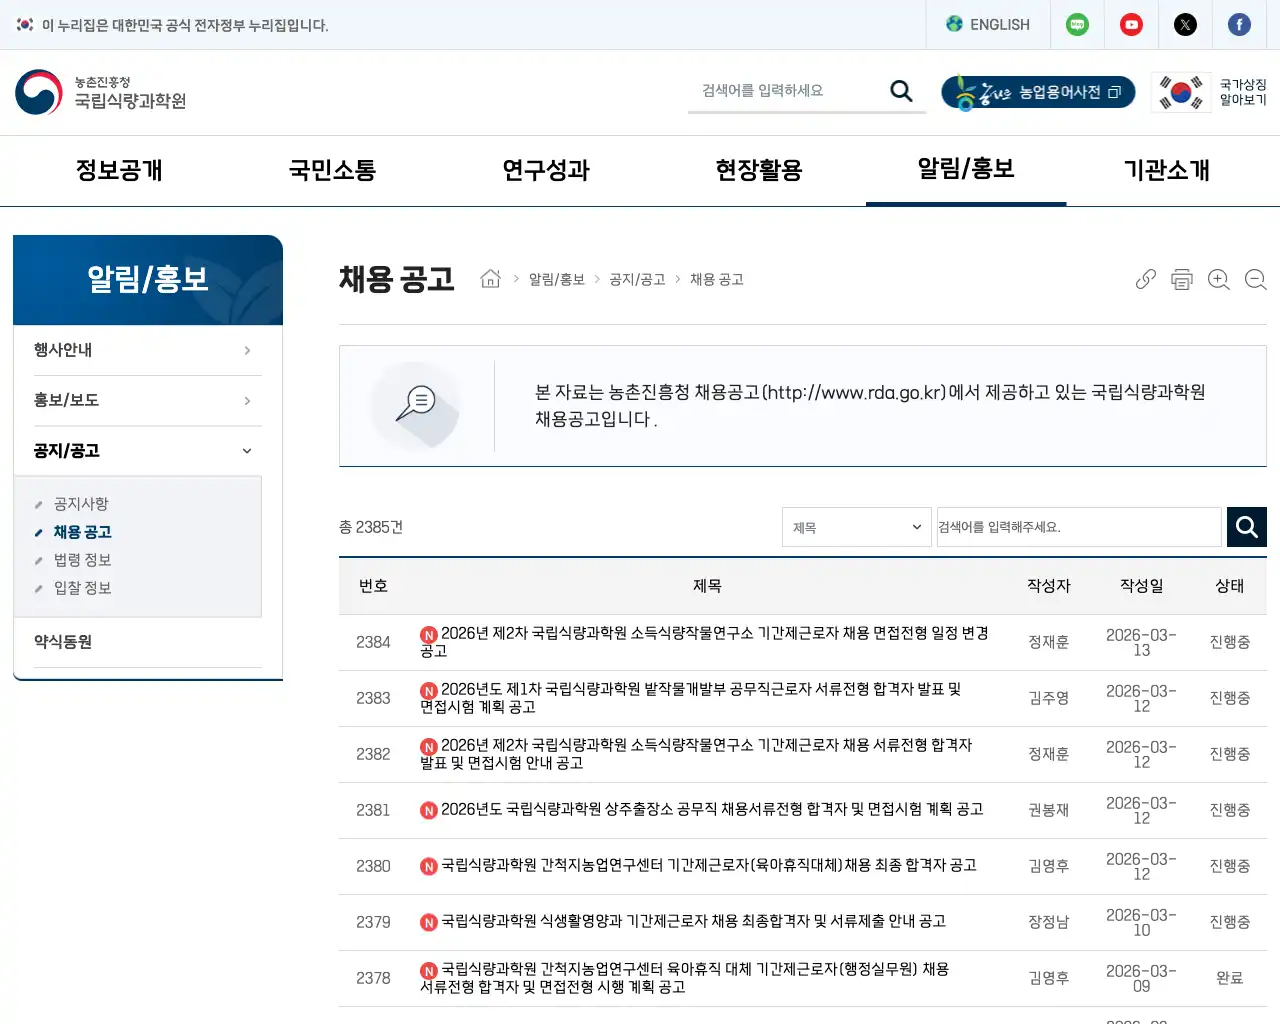Run the top search with magnifier icon

(x=900, y=90)
